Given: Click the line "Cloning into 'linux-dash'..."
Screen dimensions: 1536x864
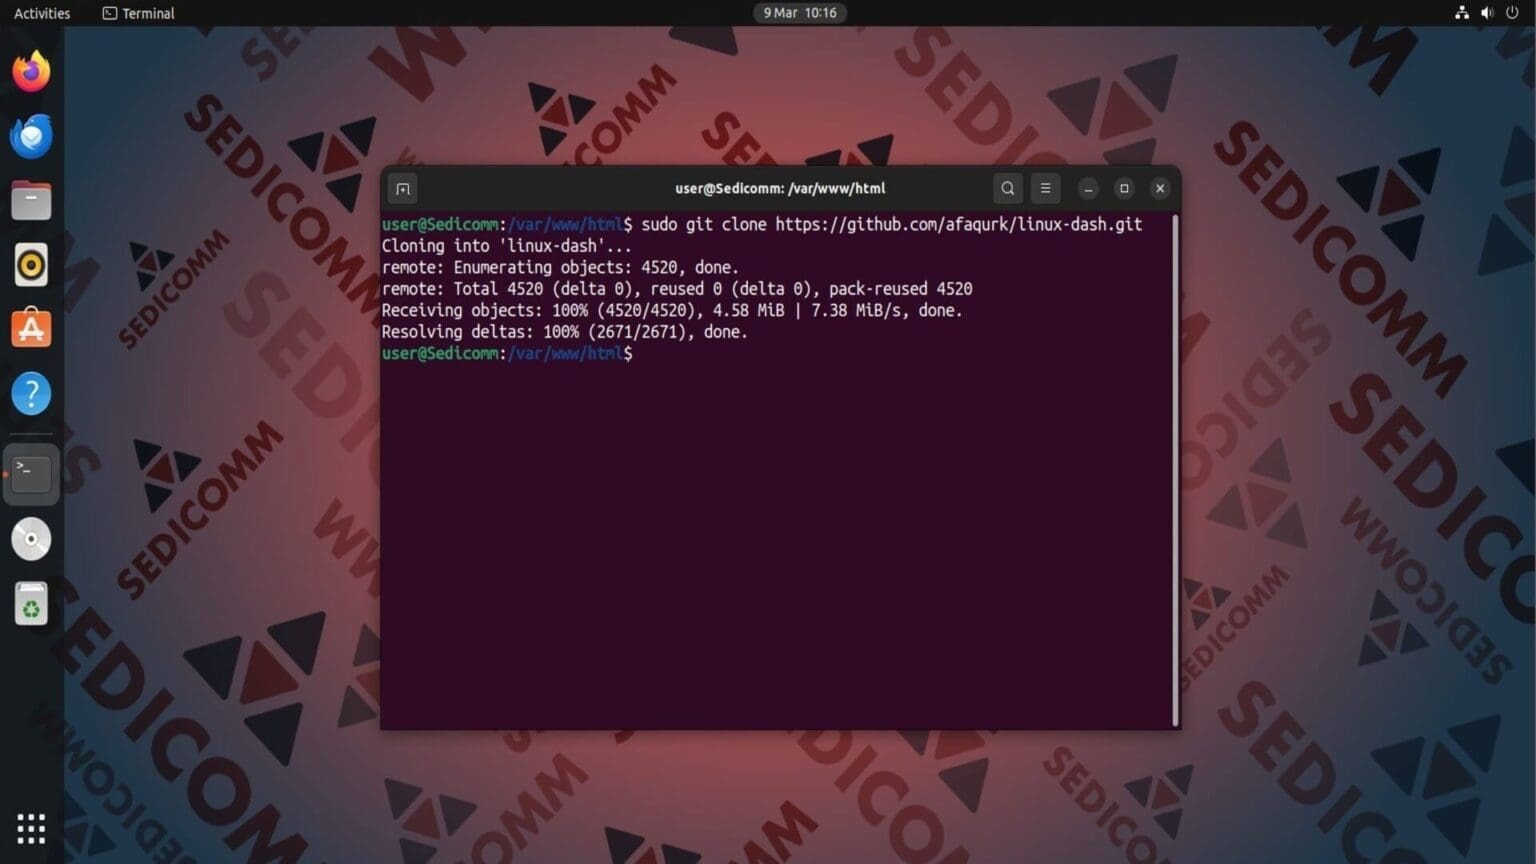Looking at the screenshot, I should click(506, 246).
